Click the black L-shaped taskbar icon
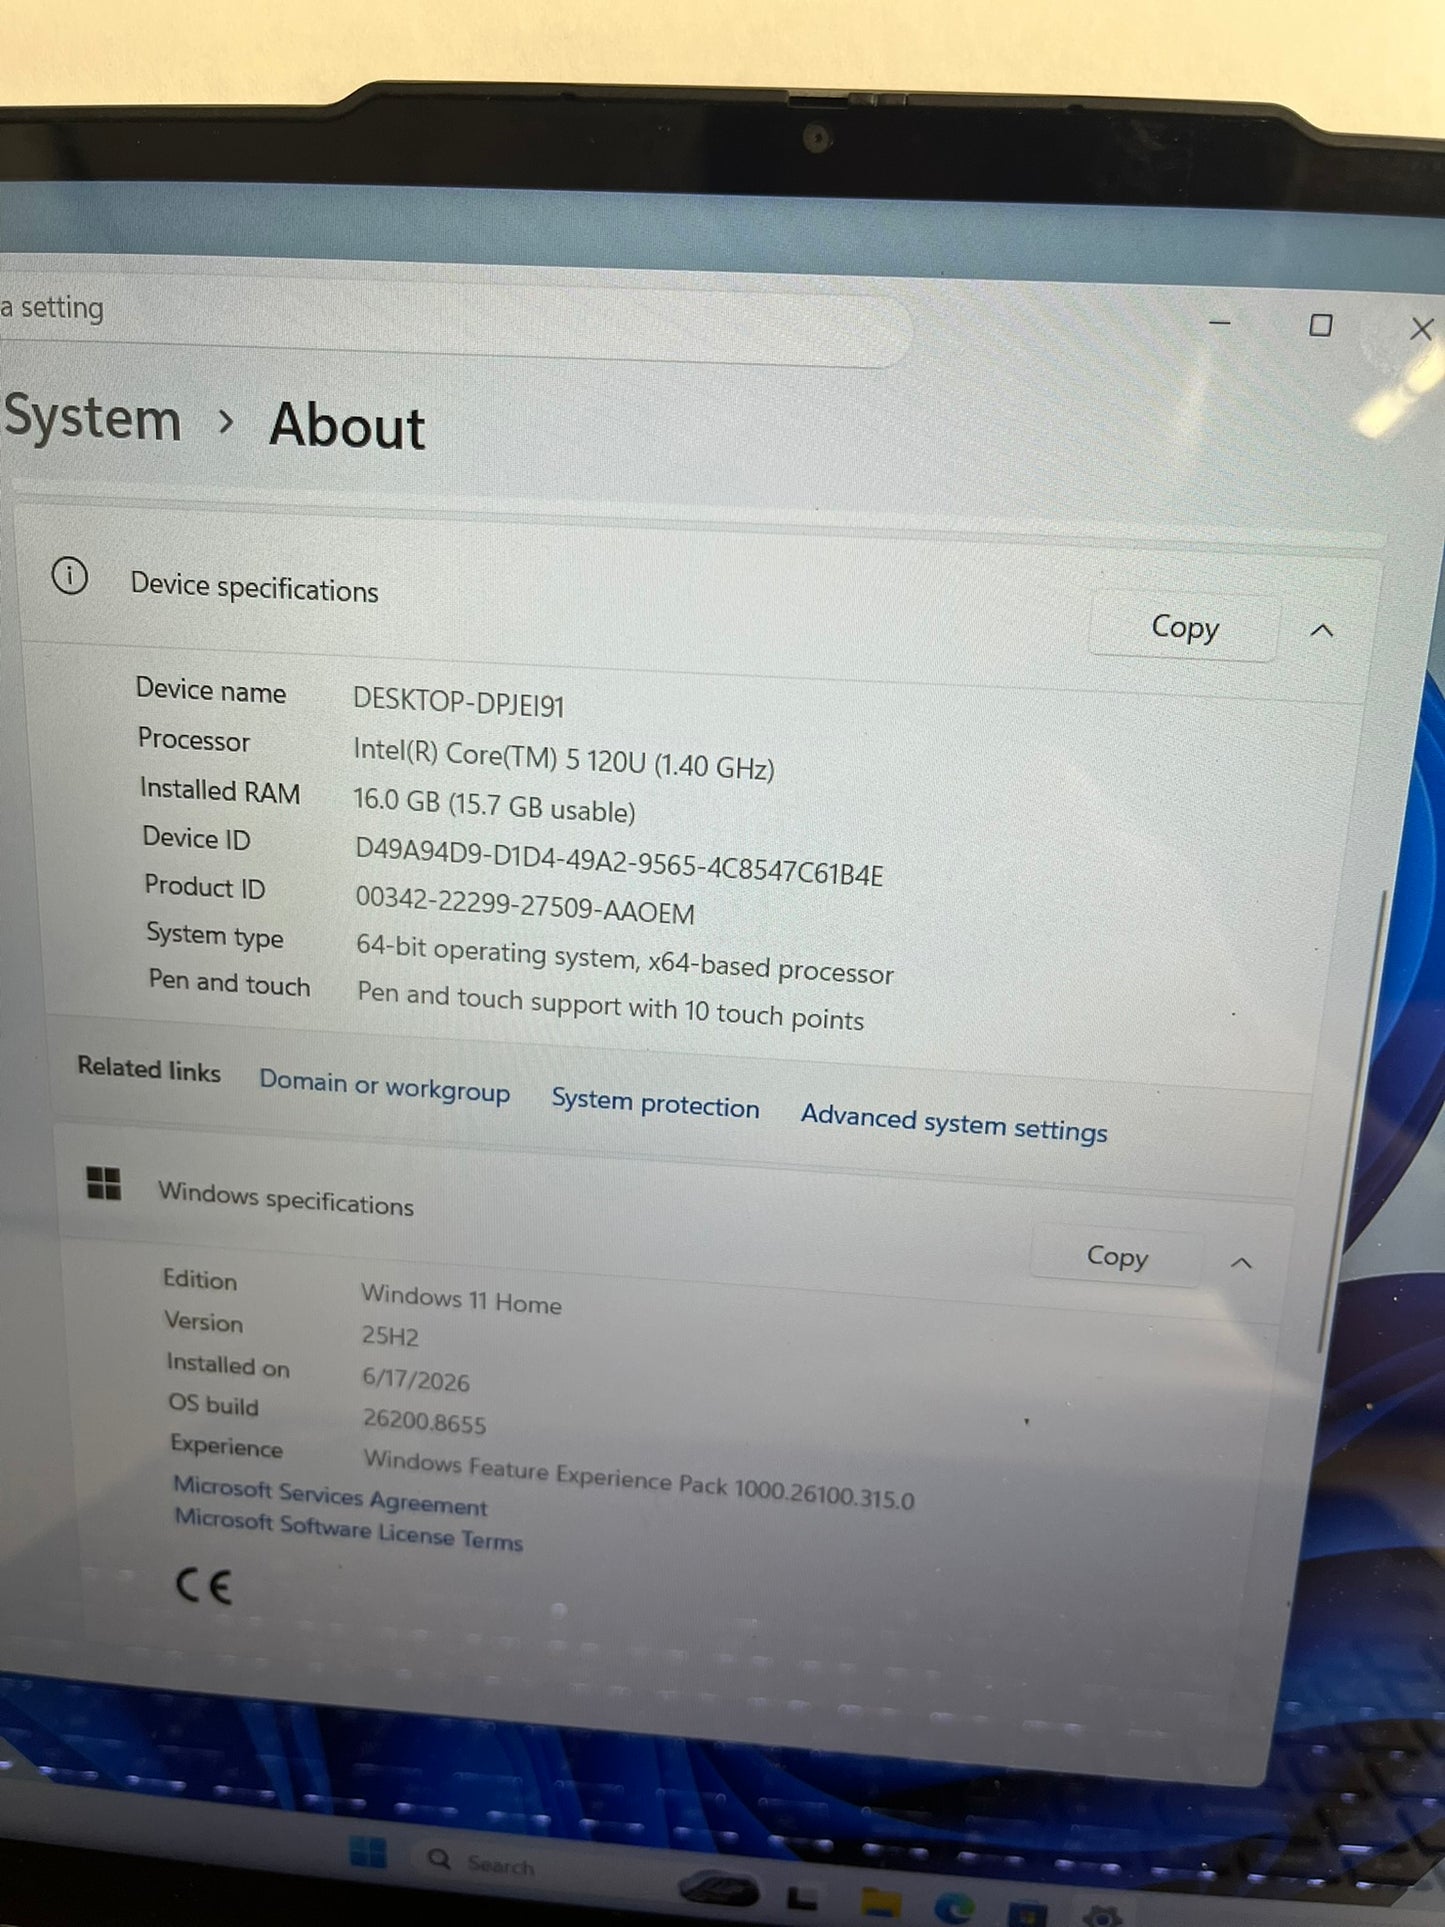 click(802, 1897)
